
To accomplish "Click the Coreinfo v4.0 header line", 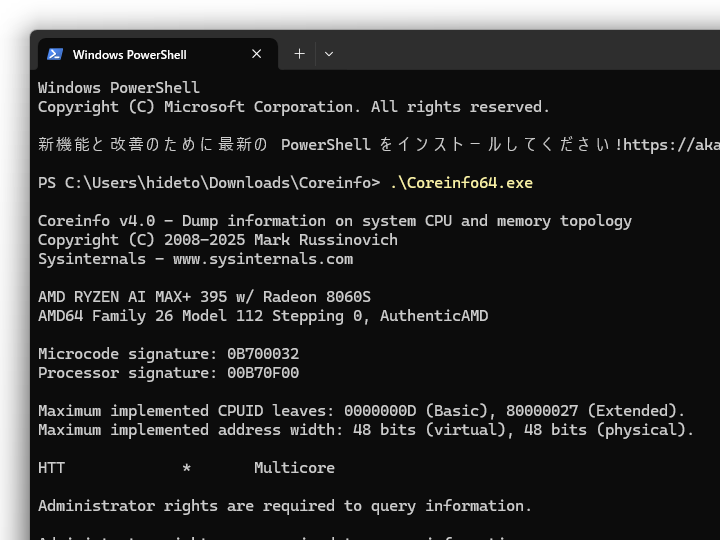I will (x=334, y=221).
